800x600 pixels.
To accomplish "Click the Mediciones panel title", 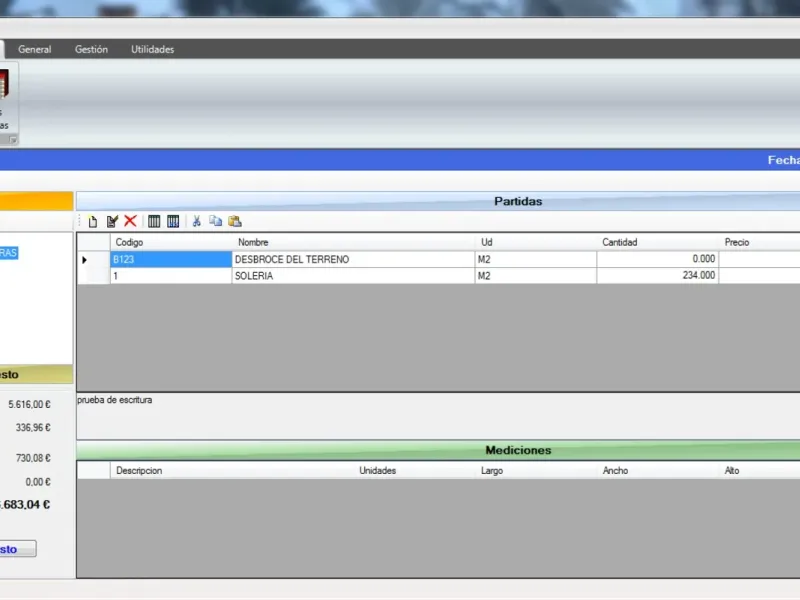I will pyautogui.click(x=518, y=450).
